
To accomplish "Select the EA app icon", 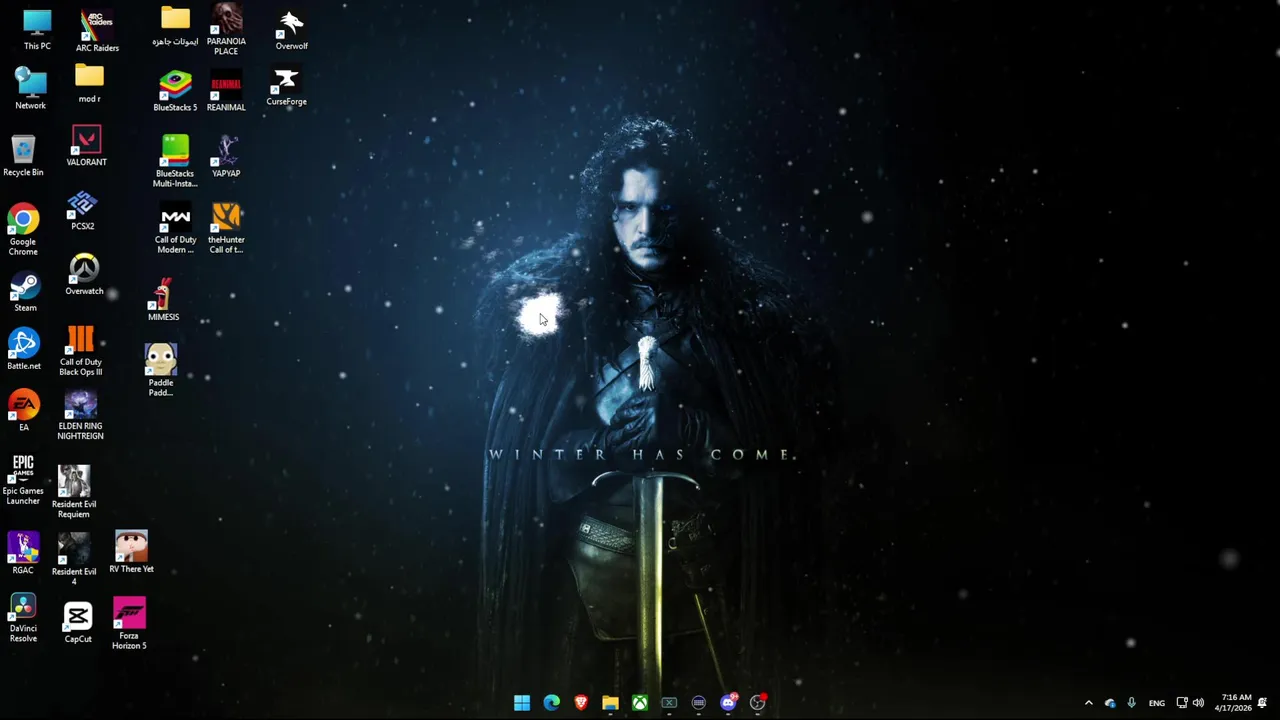I will [24, 411].
